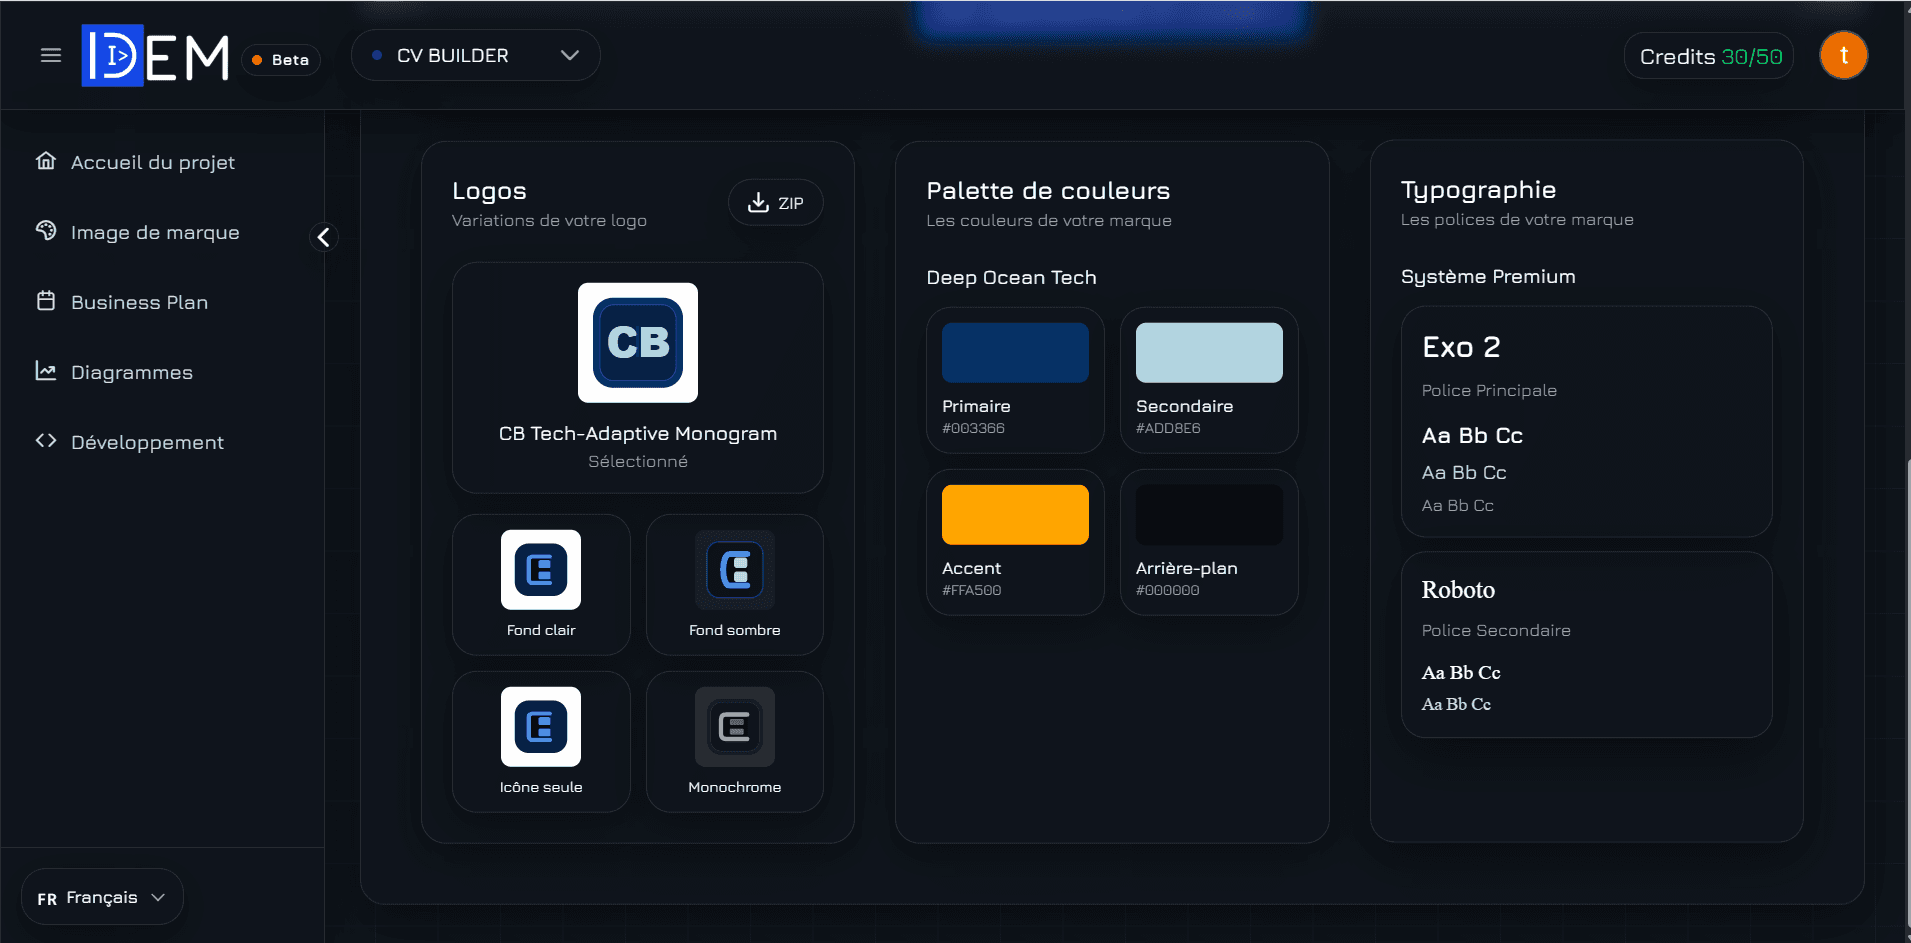The height and width of the screenshot is (943, 1911).
Task: Select the Icône seule logo variation
Action: click(541, 742)
